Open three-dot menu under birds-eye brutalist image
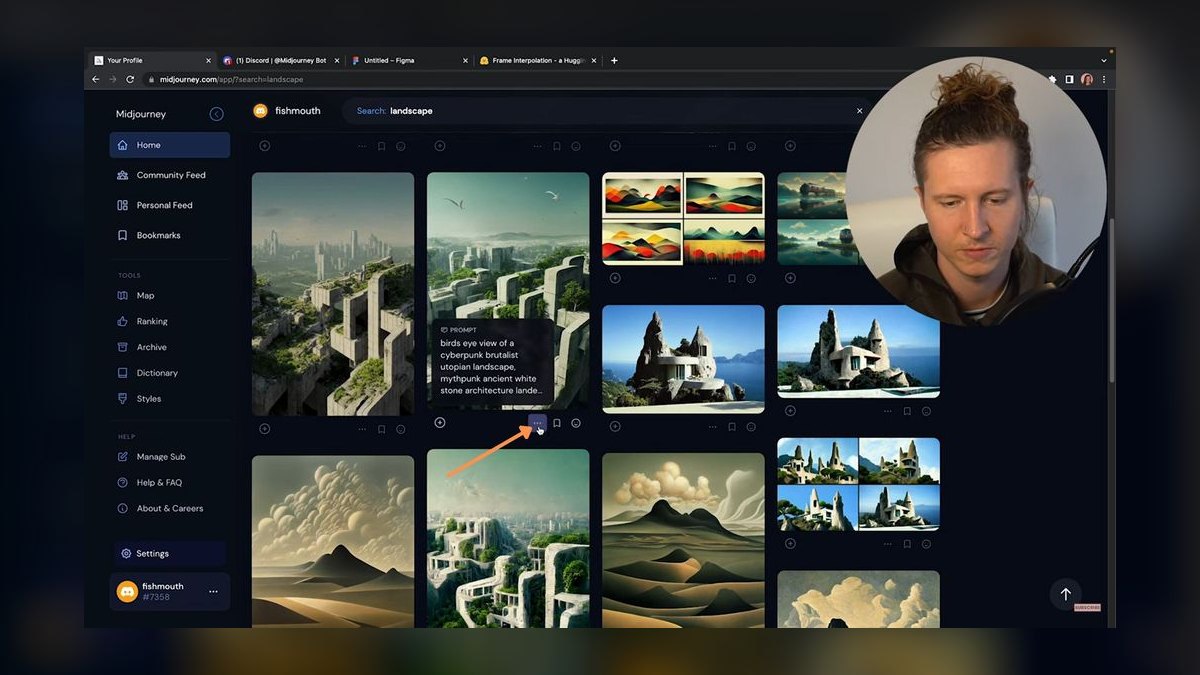Screen dimensions: 1200x675 tap(538, 423)
